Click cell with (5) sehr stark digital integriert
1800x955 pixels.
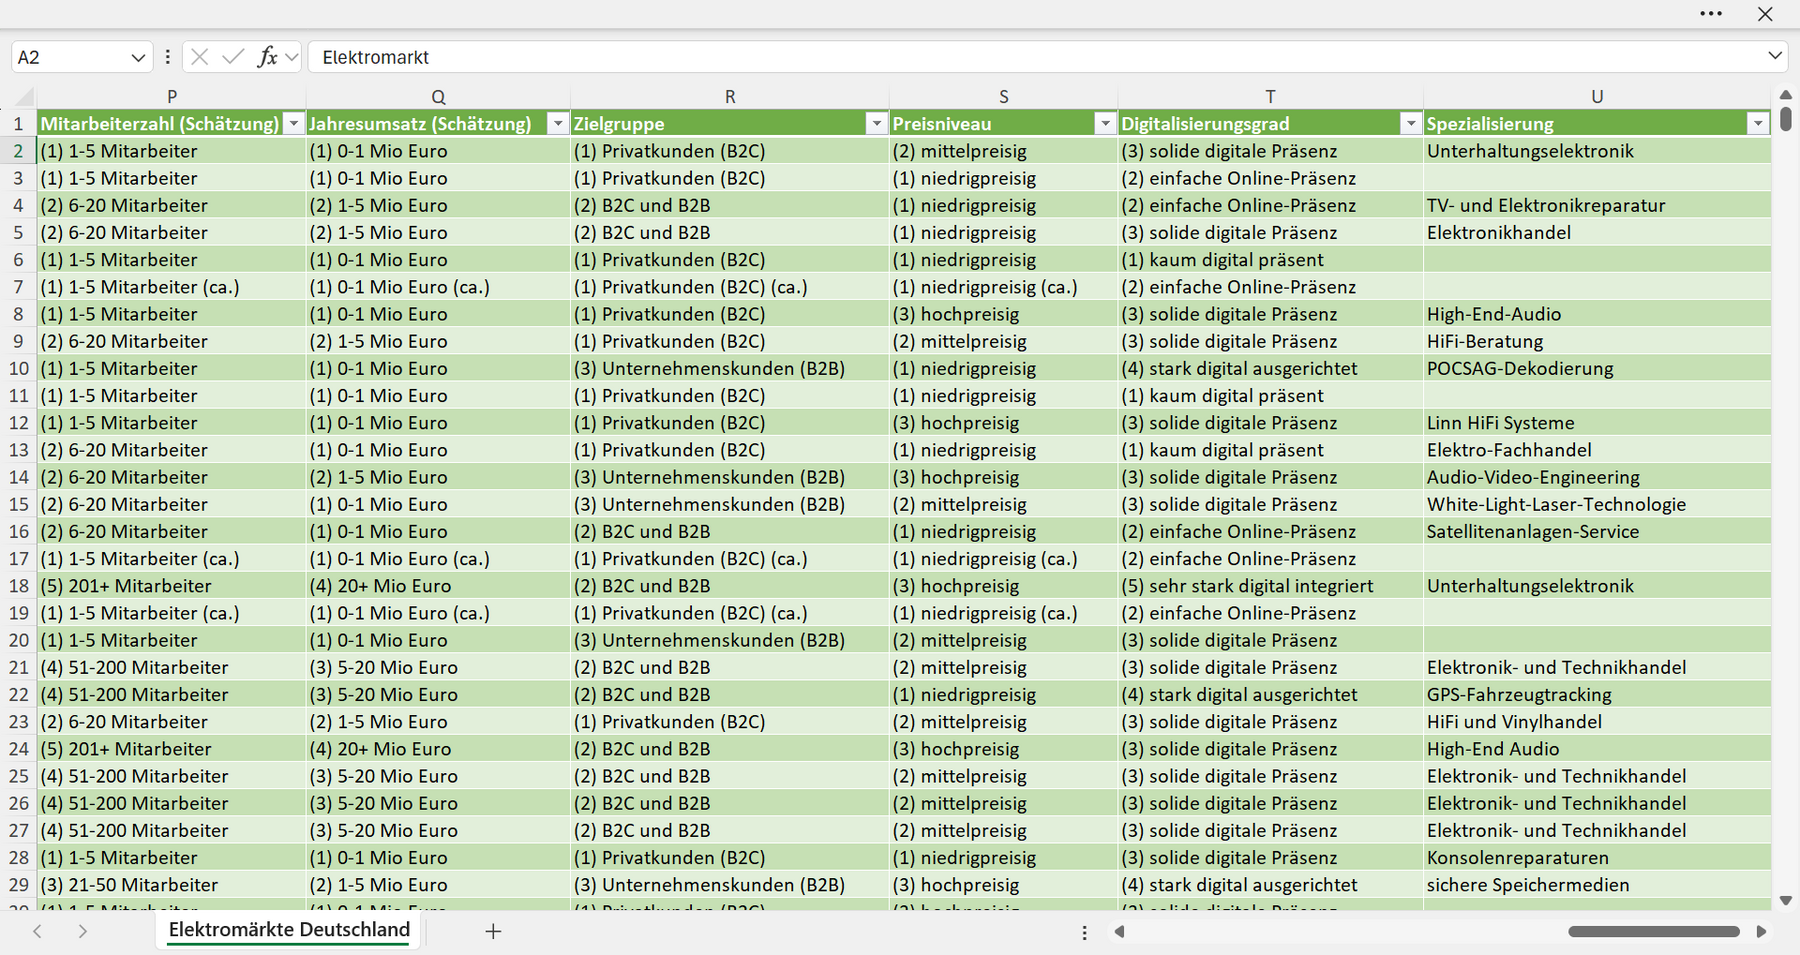point(1270,586)
